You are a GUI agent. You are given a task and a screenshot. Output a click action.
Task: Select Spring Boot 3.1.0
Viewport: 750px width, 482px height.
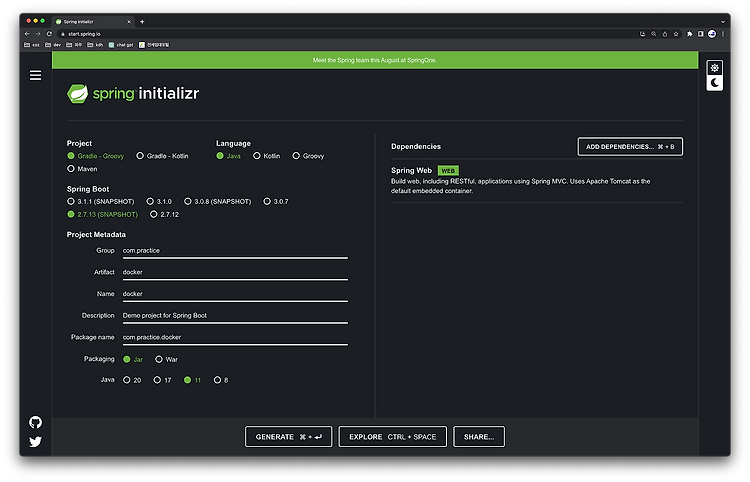[159, 201]
